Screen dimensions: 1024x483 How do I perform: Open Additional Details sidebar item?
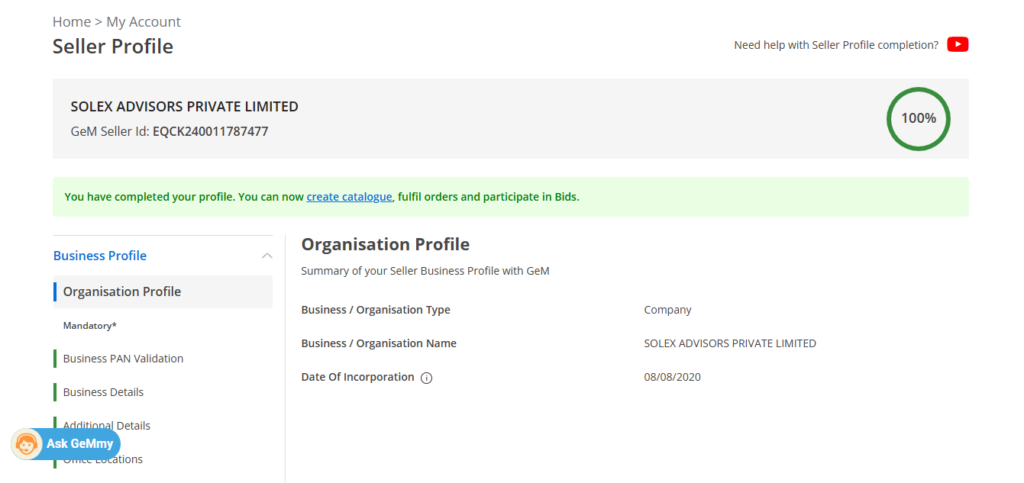[106, 426]
